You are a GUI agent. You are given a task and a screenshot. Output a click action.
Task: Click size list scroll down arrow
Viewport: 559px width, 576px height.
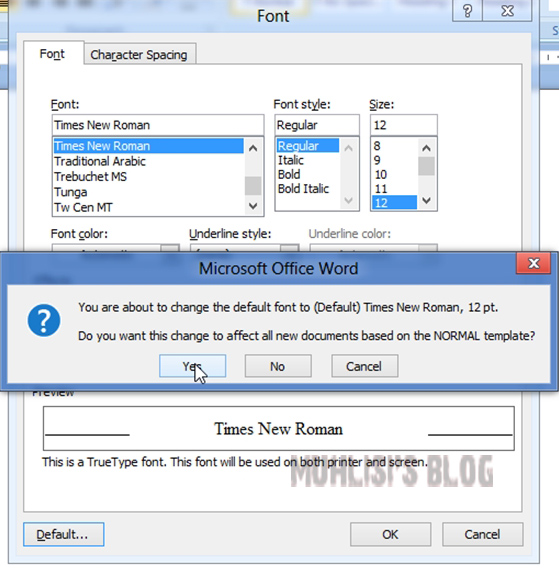tap(426, 201)
